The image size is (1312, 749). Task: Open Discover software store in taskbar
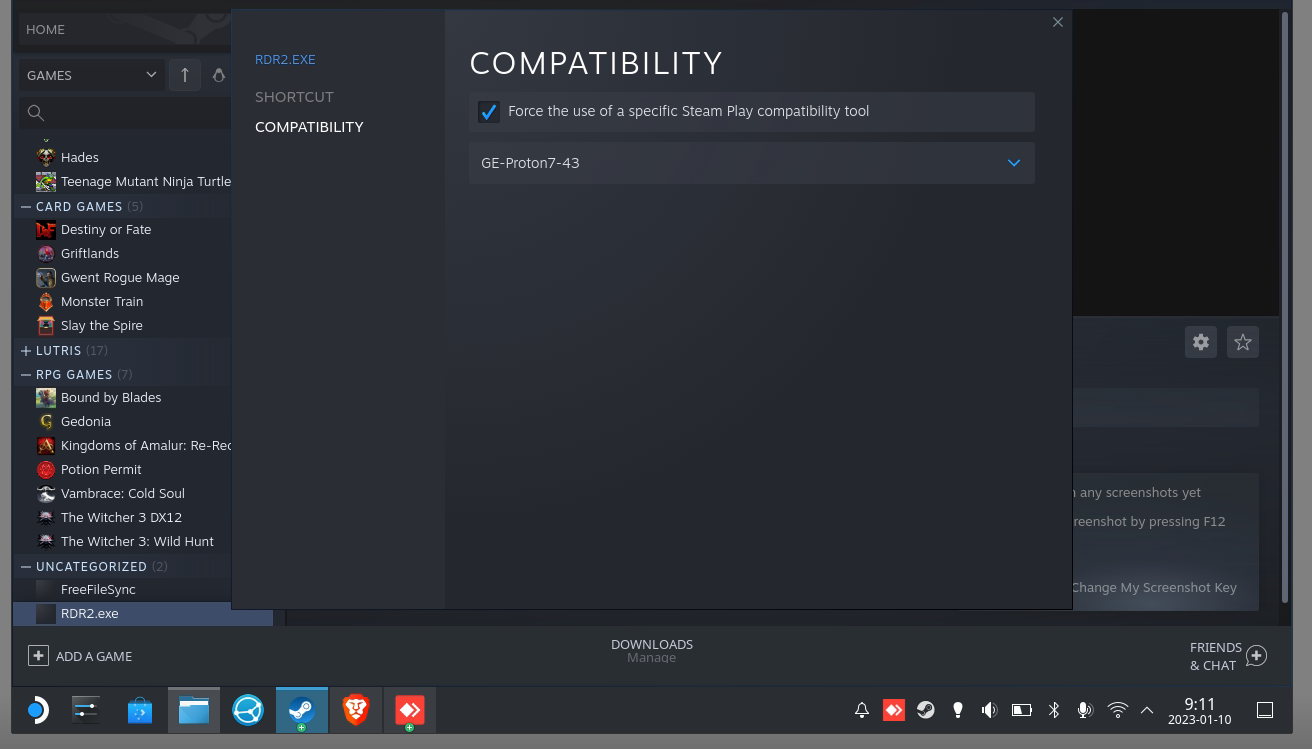140,711
